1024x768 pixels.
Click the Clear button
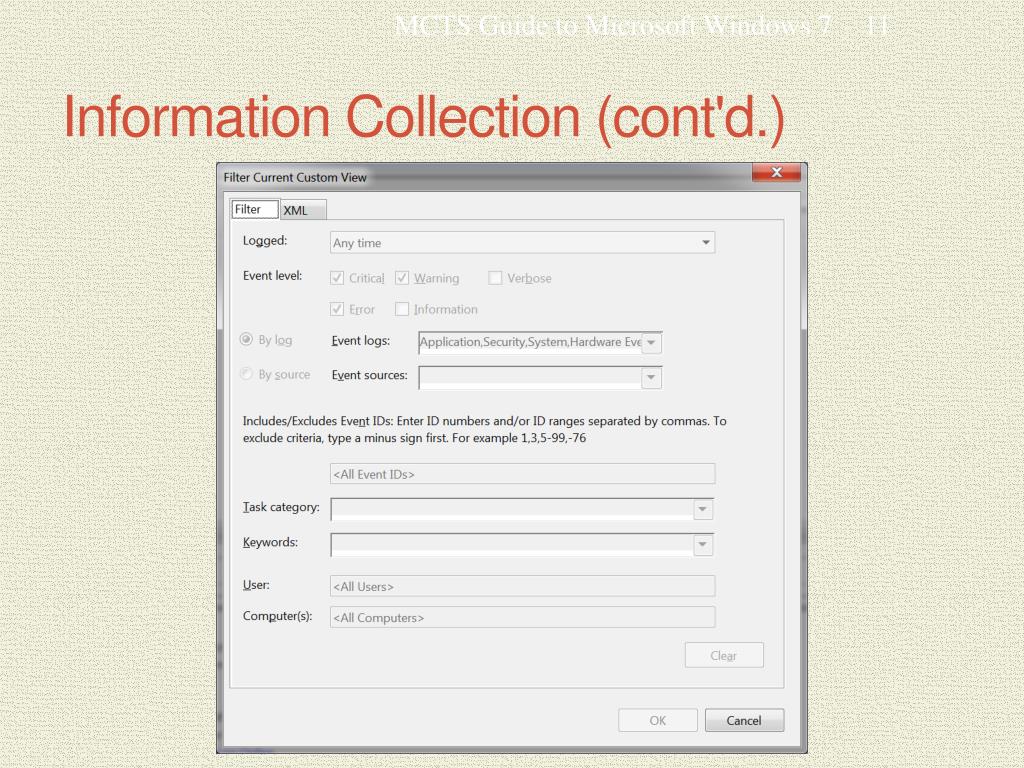pos(724,655)
